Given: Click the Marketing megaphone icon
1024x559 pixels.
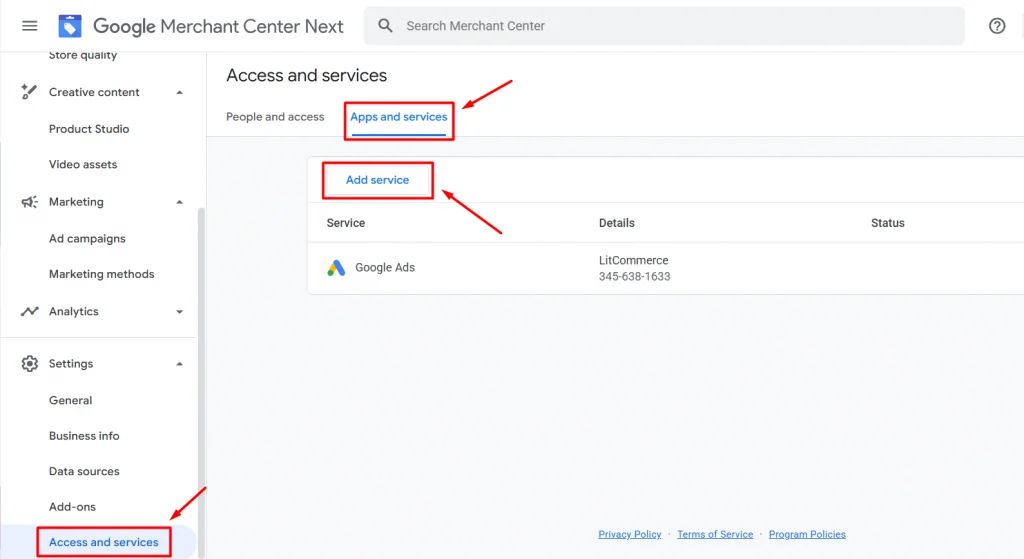Looking at the screenshot, I should tap(29, 202).
